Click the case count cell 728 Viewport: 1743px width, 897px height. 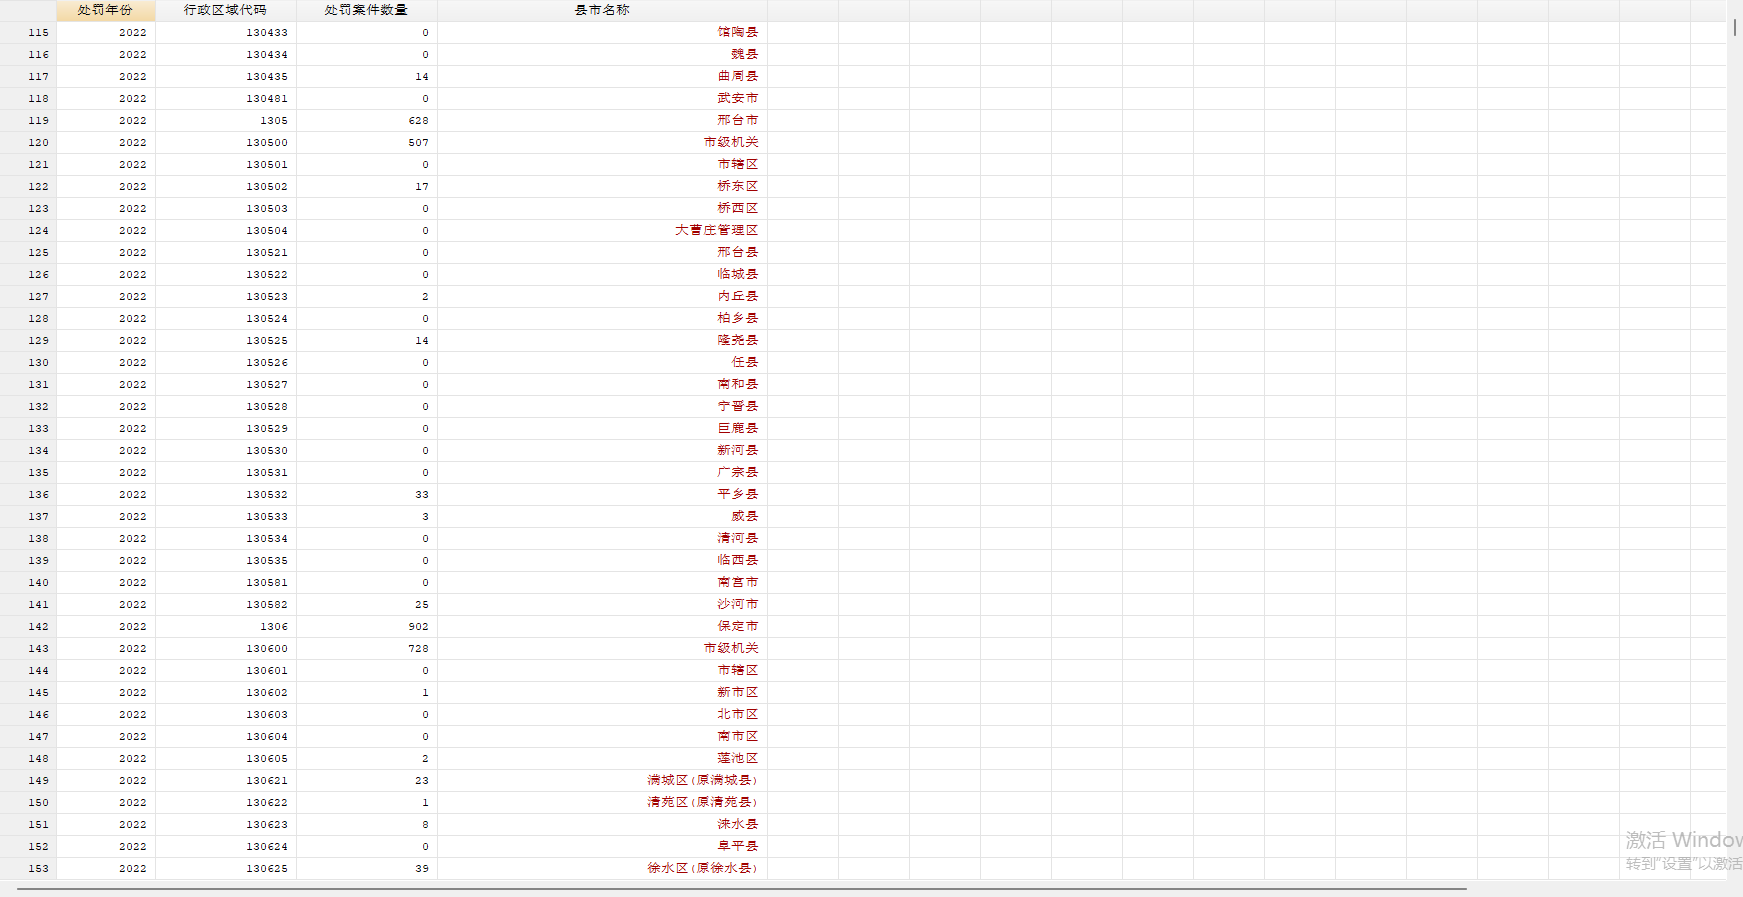367,649
